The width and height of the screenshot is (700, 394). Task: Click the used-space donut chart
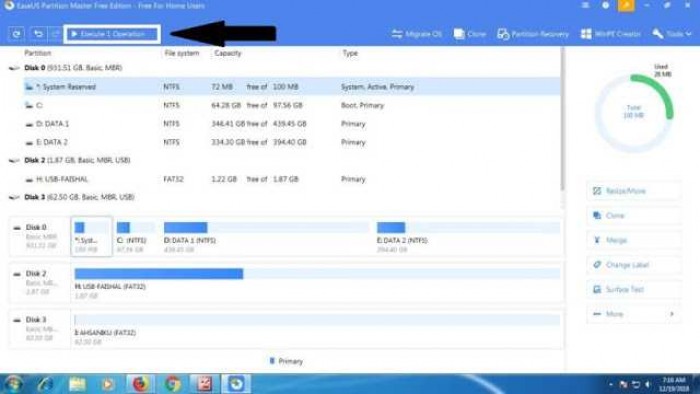pos(633,113)
